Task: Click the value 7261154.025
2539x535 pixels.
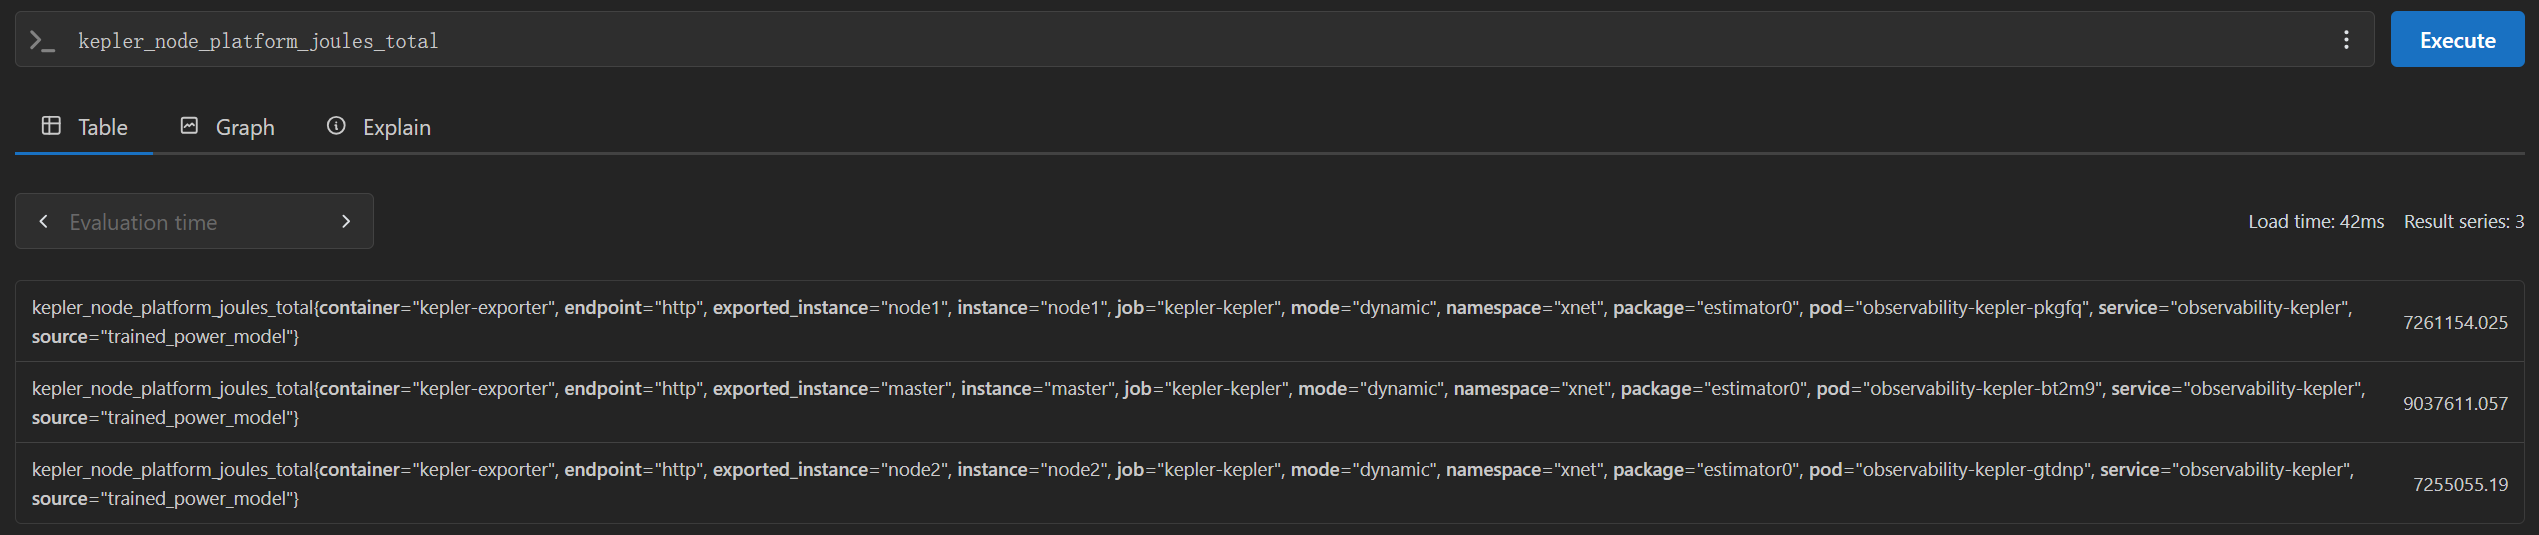Action: (2455, 322)
